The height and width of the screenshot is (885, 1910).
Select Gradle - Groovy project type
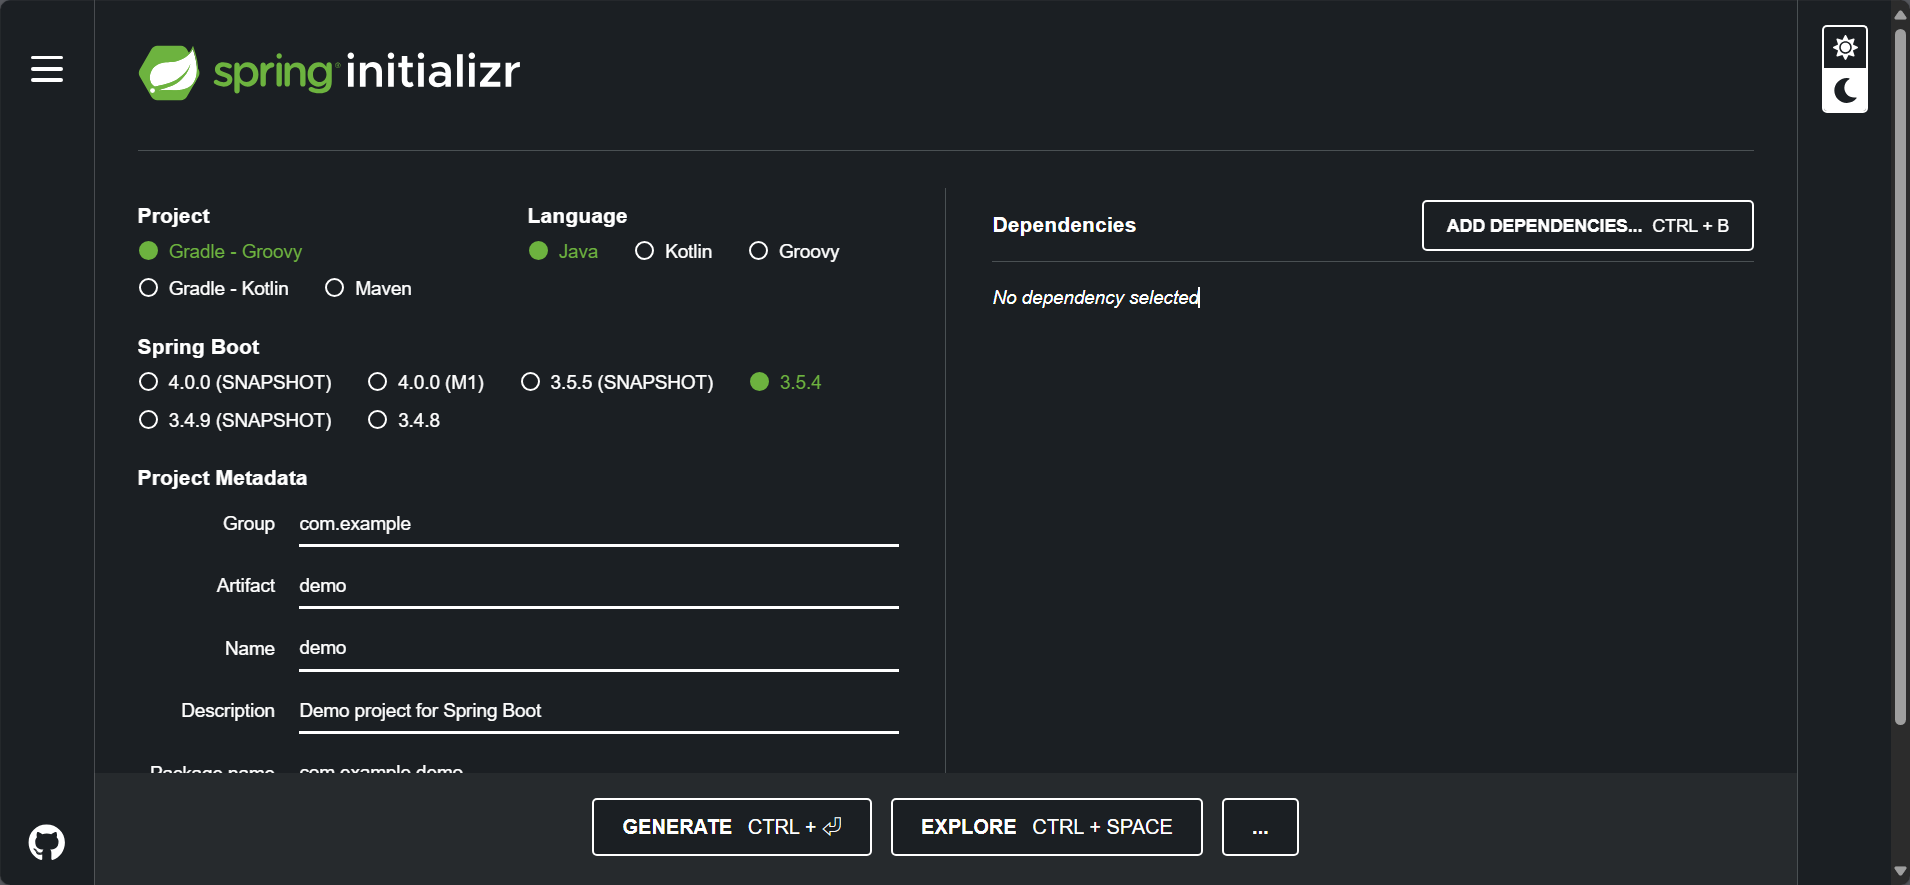220,251
